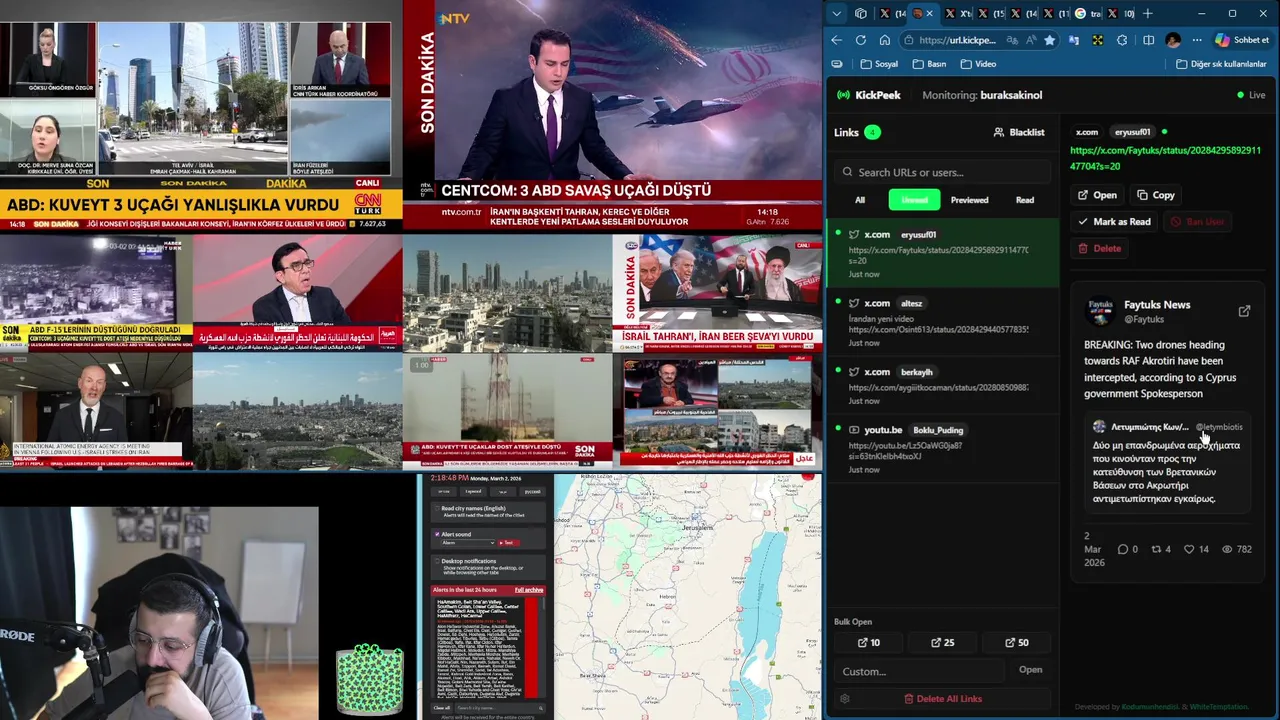Viewport: 1280px width, 720px height.
Task: Click Mark as Read button
Action: pos(1114,222)
